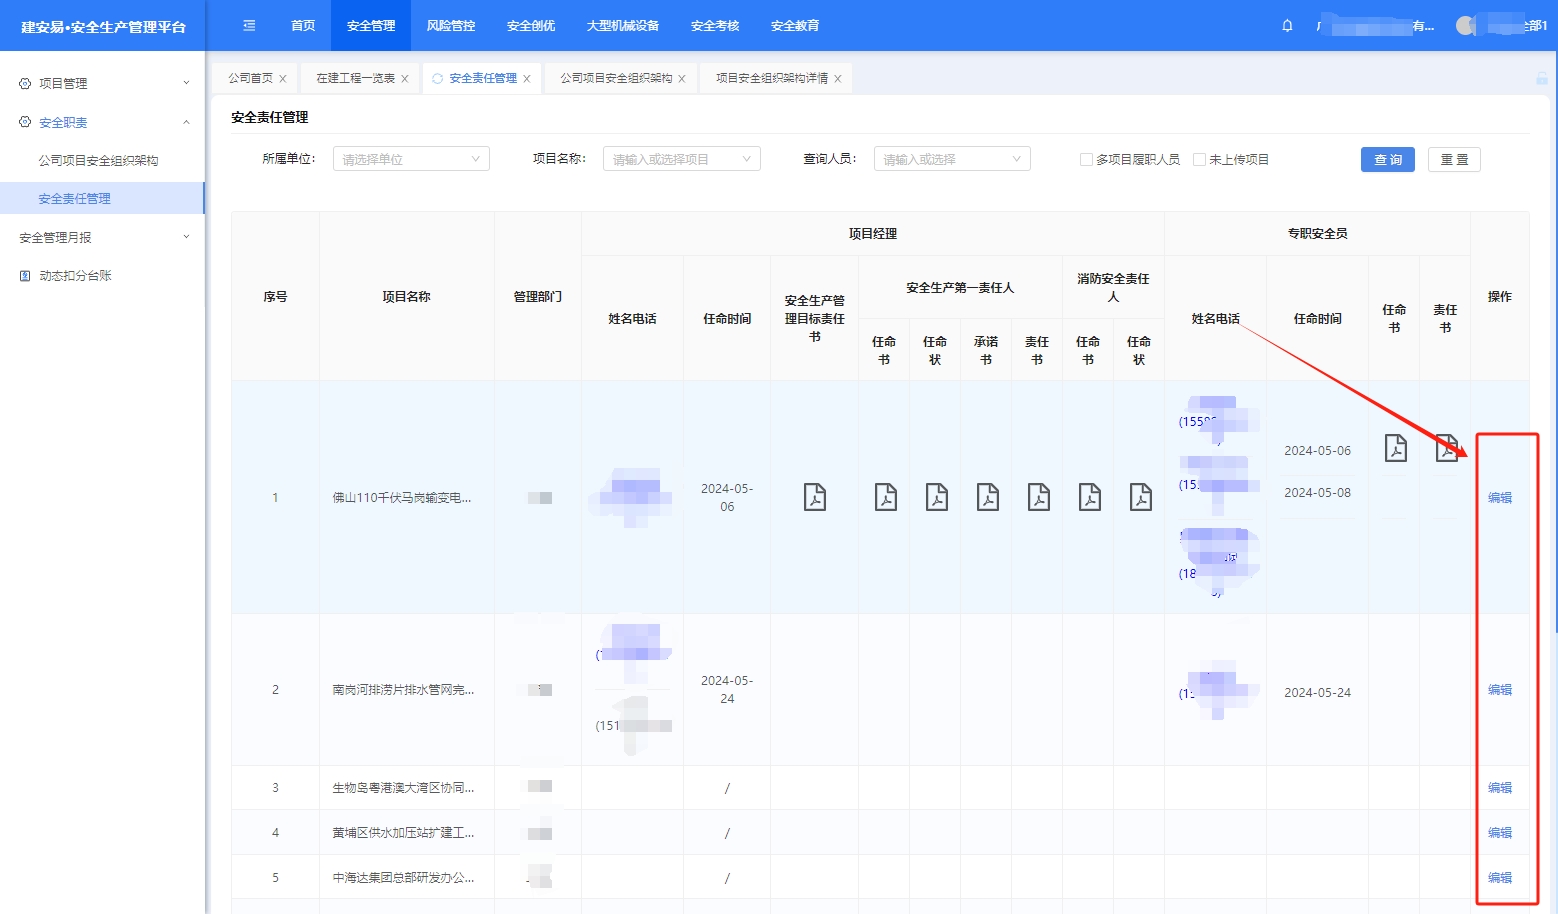Click the lock icon at tab bar right
Viewport: 1558px width, 914px height.
[1541, 78]
